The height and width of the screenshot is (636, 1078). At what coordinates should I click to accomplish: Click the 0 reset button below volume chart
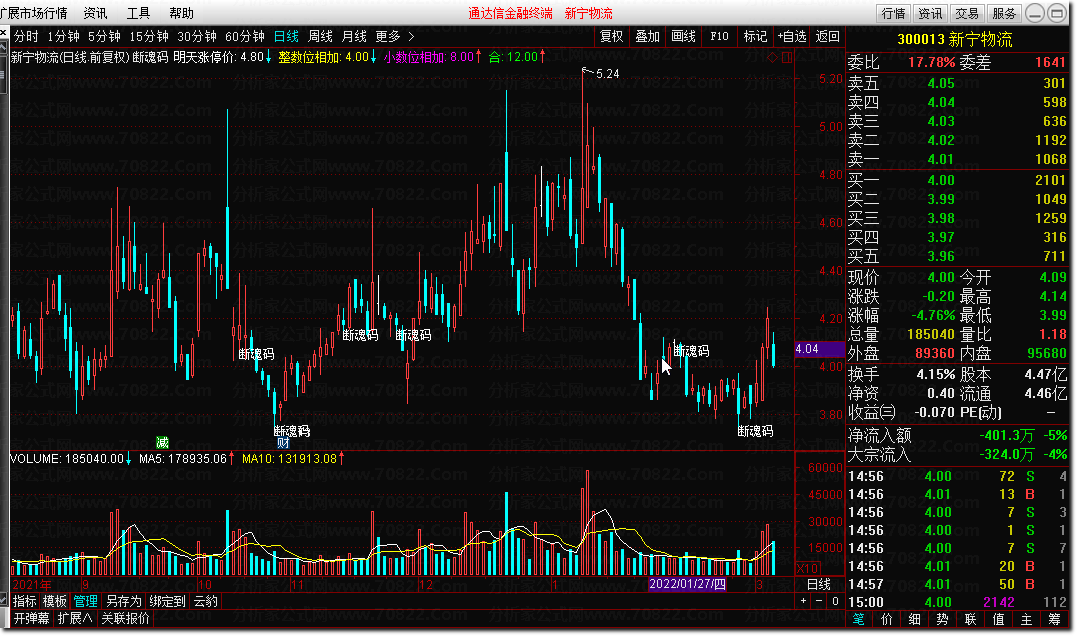point(835,601)
